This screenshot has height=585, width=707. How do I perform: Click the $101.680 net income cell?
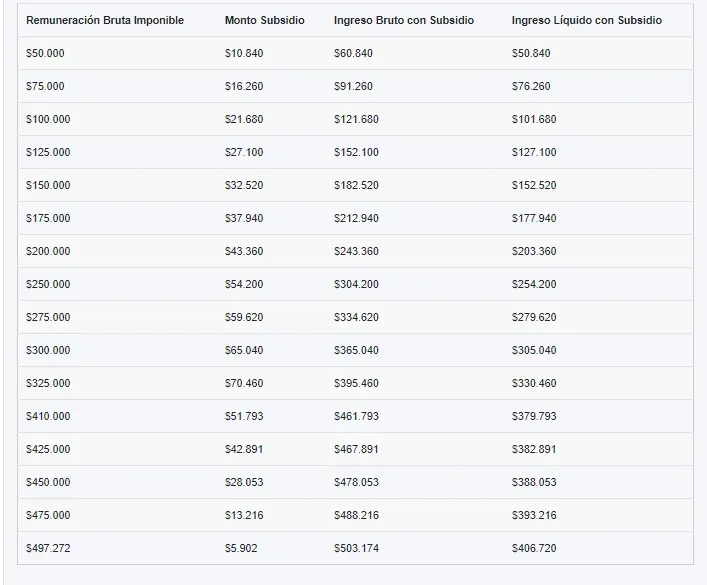coord(534,119)
